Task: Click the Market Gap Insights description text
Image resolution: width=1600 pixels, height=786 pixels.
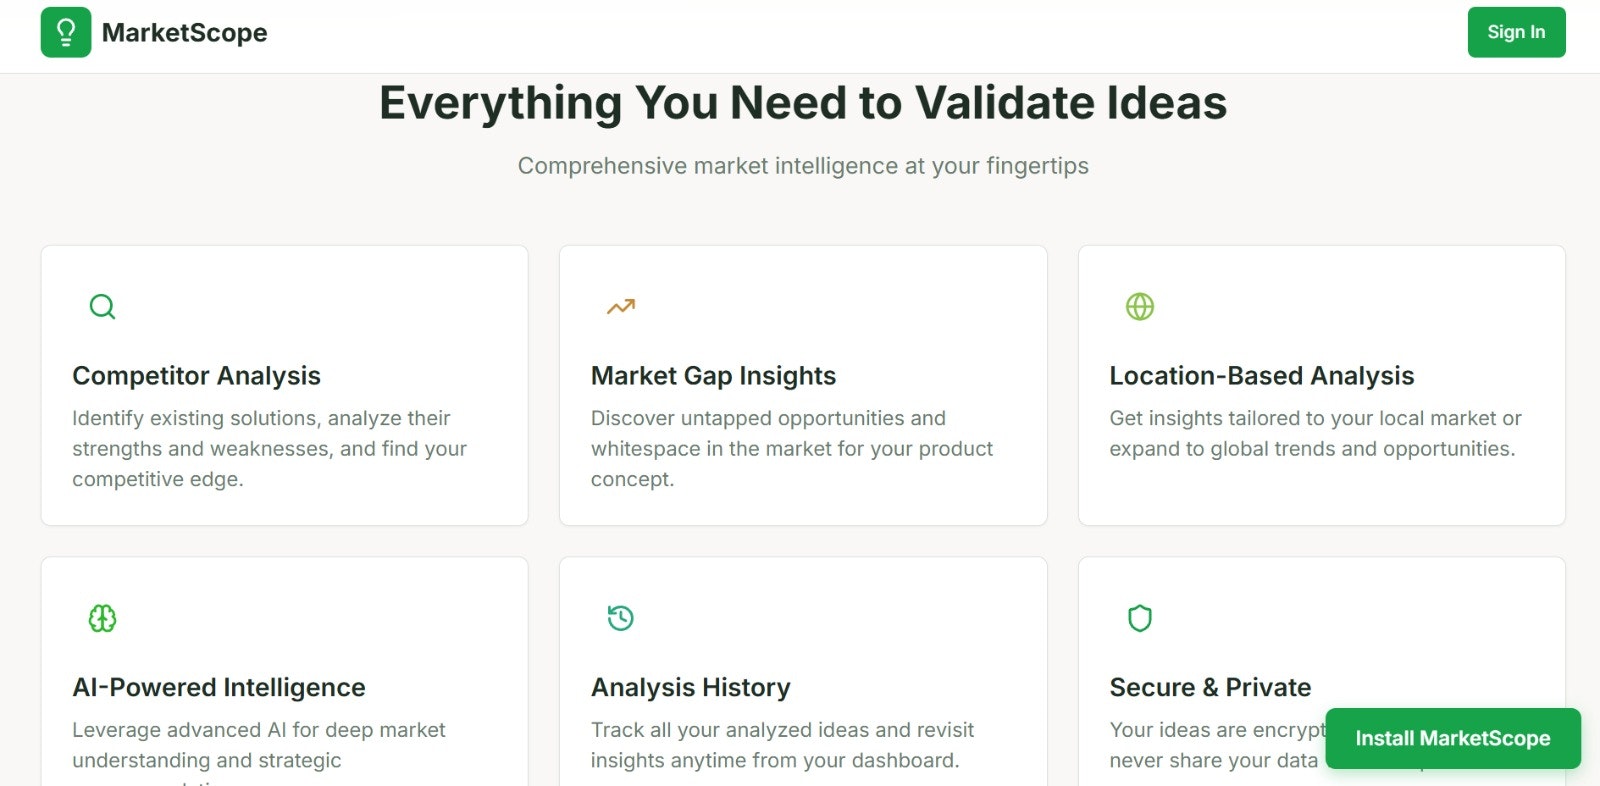Action: 791,448
